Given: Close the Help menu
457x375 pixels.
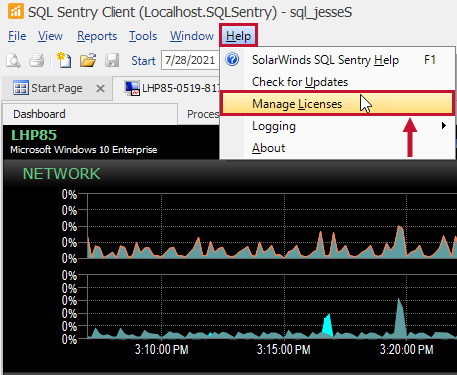Looking at the screenshot, I should [x=238, y=36].
